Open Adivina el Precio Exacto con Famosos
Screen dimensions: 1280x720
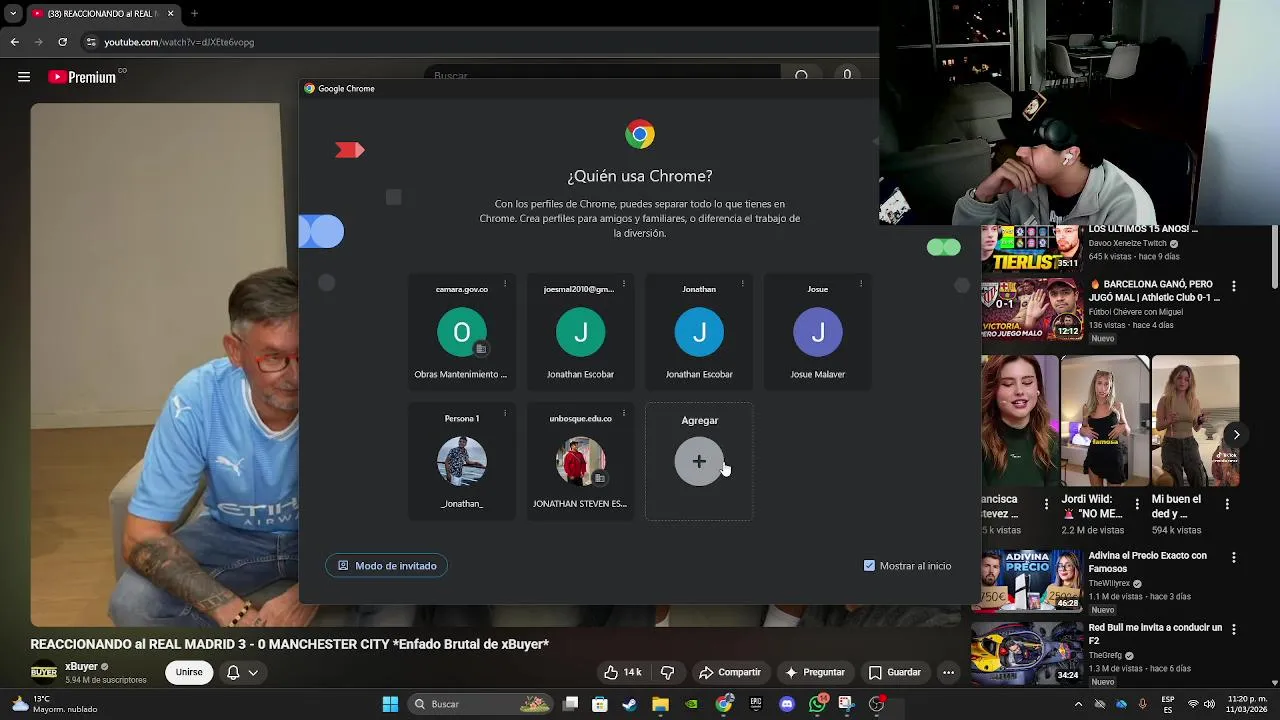[x=1148, y=562]
